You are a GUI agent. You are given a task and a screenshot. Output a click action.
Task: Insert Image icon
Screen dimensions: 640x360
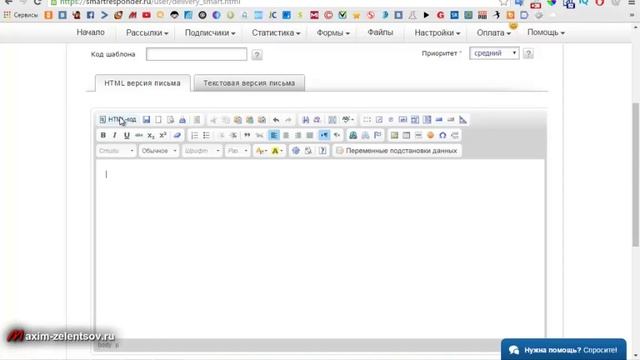pyautogui.click(x=394, y=135)
